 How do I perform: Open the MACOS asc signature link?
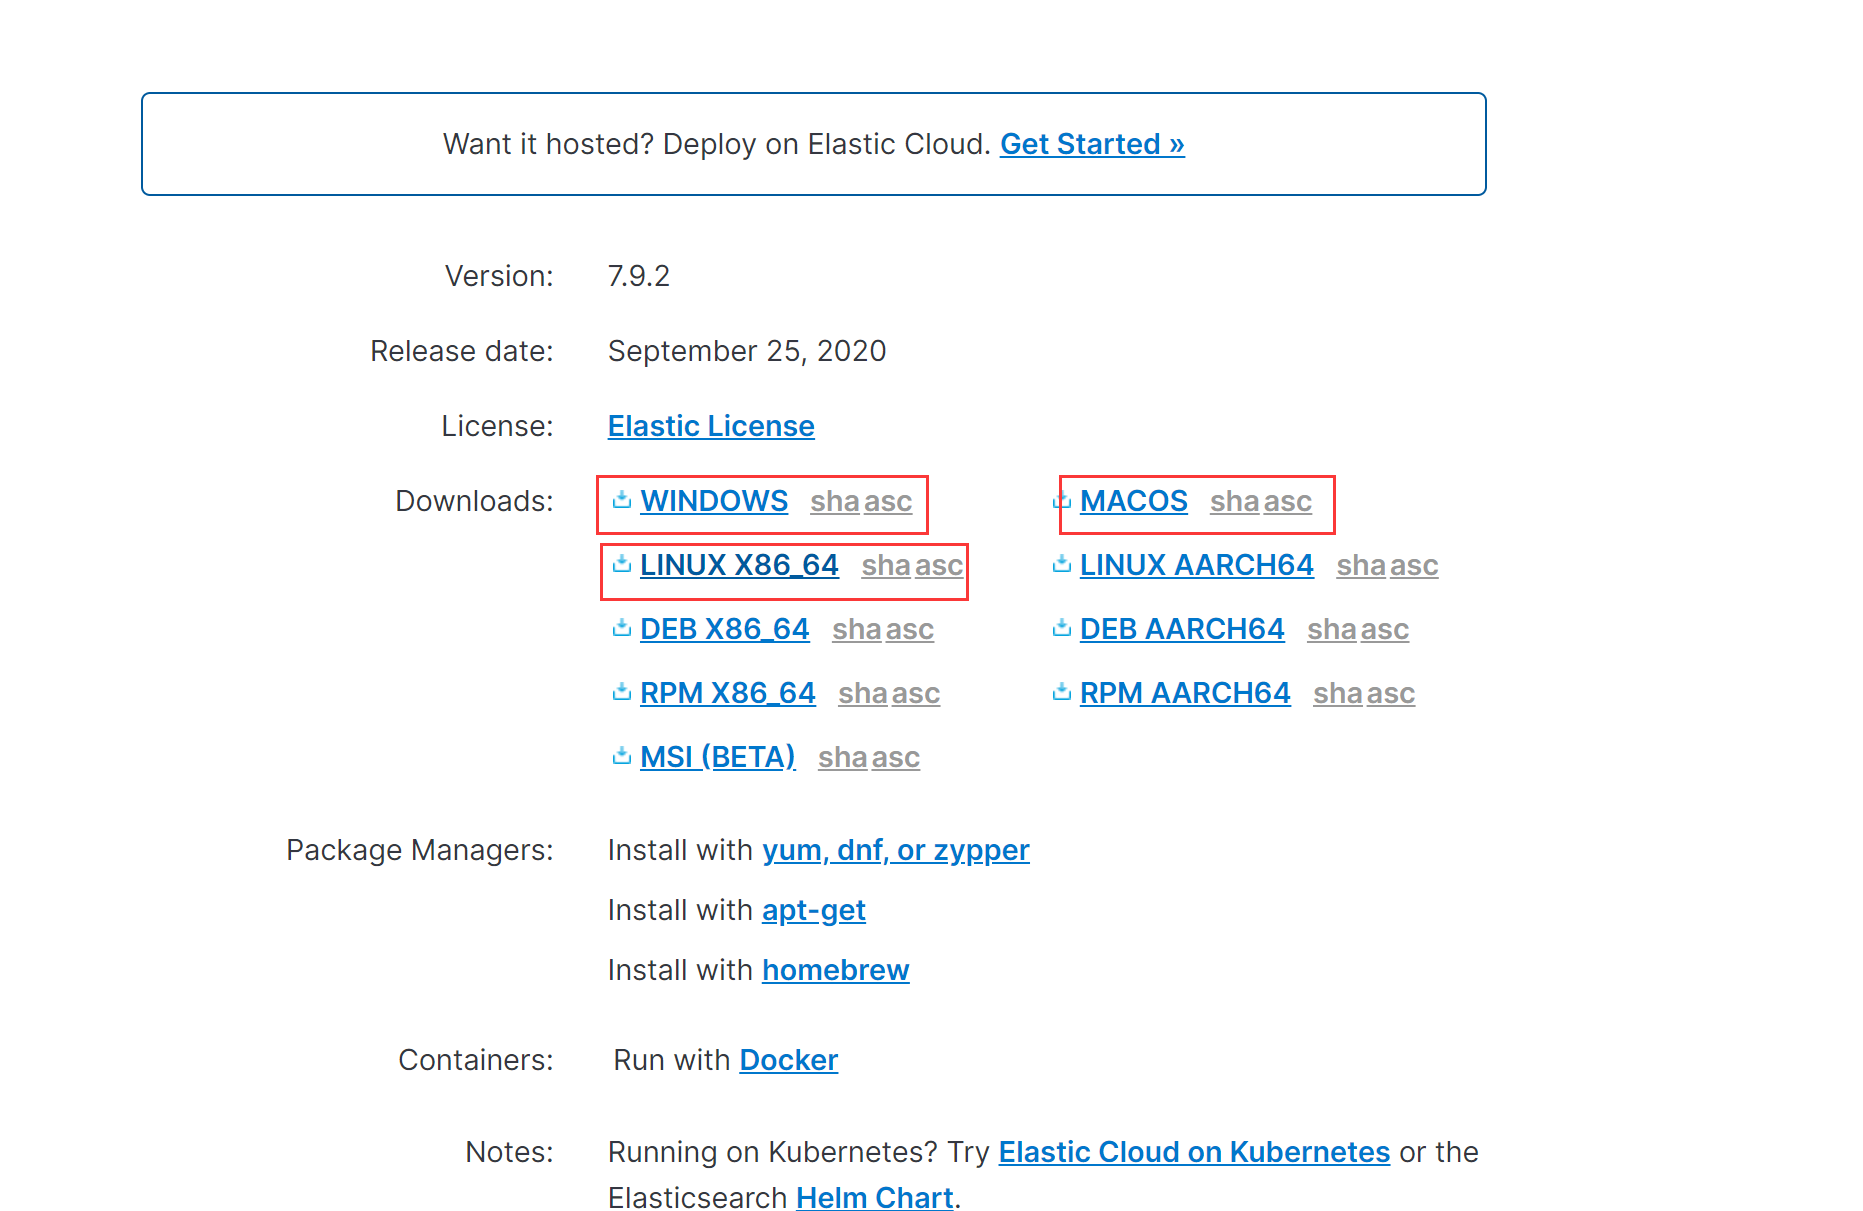(x=1288, y=501)
